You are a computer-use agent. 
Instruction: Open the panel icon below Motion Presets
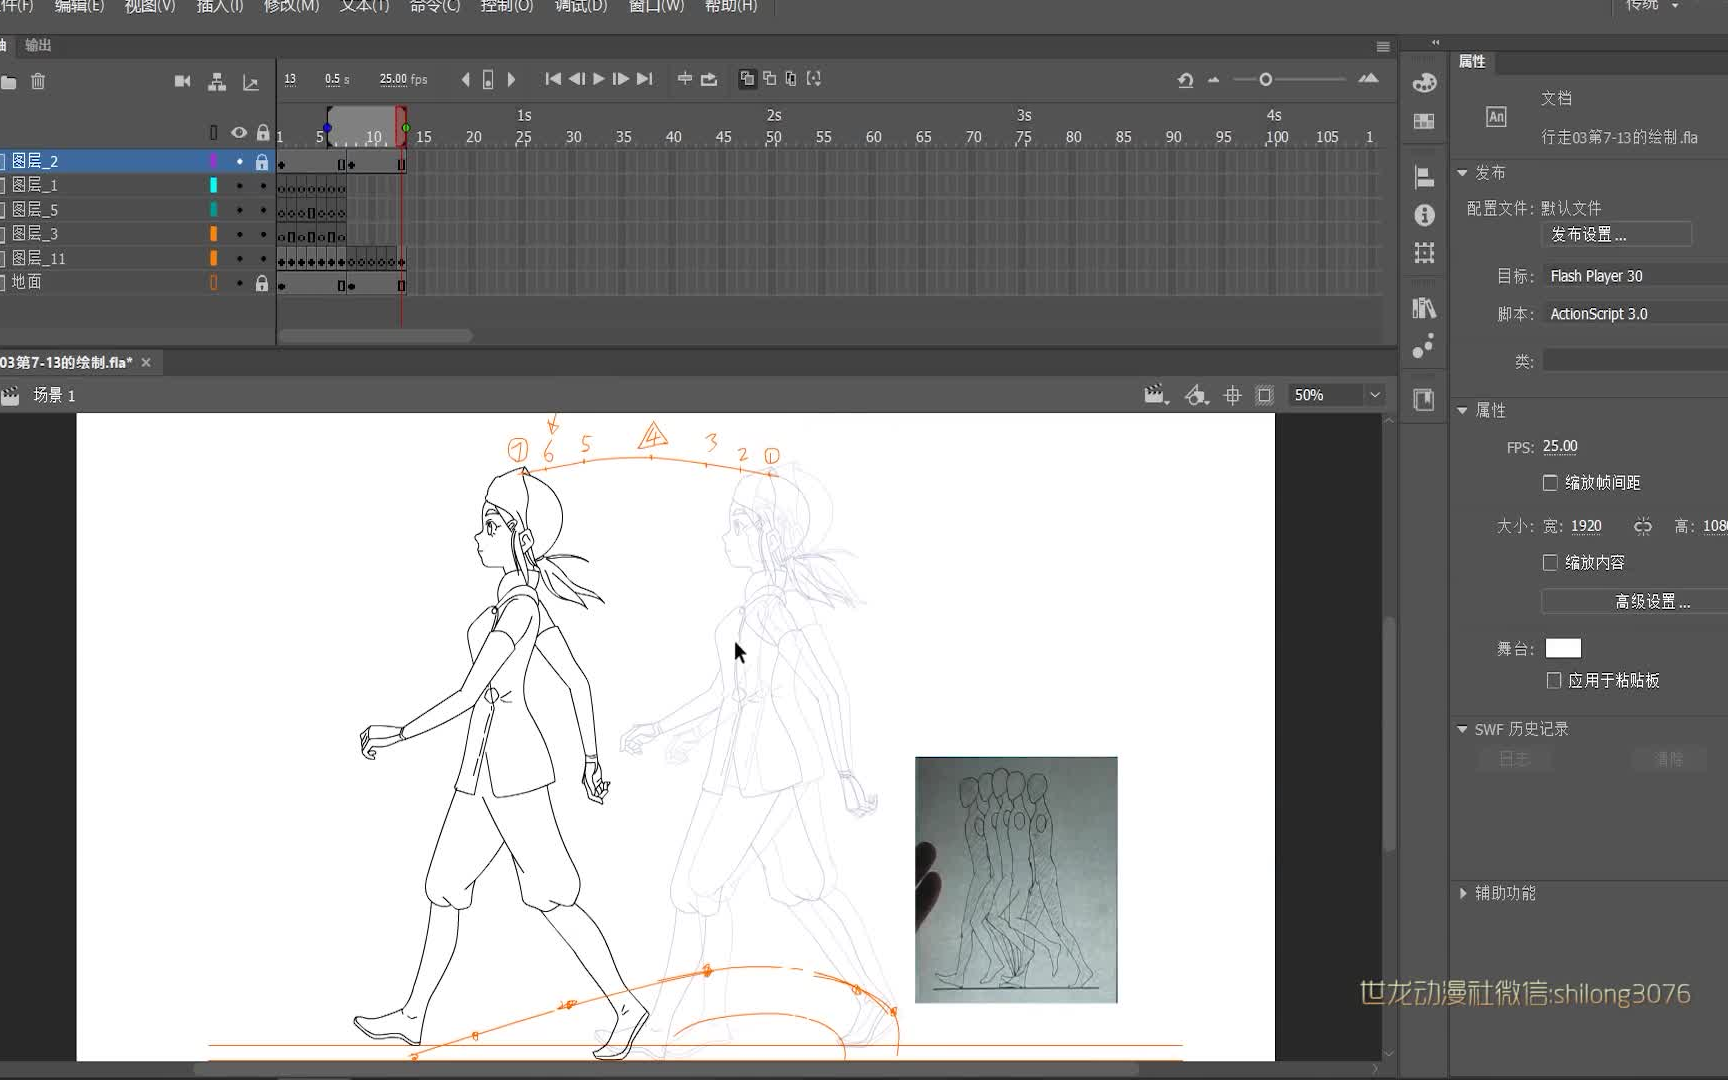[x=1424, y=400]
